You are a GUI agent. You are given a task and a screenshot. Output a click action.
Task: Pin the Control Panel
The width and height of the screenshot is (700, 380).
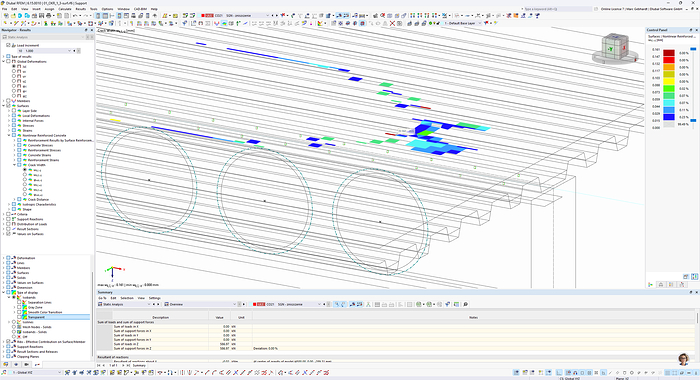(691, 30)
